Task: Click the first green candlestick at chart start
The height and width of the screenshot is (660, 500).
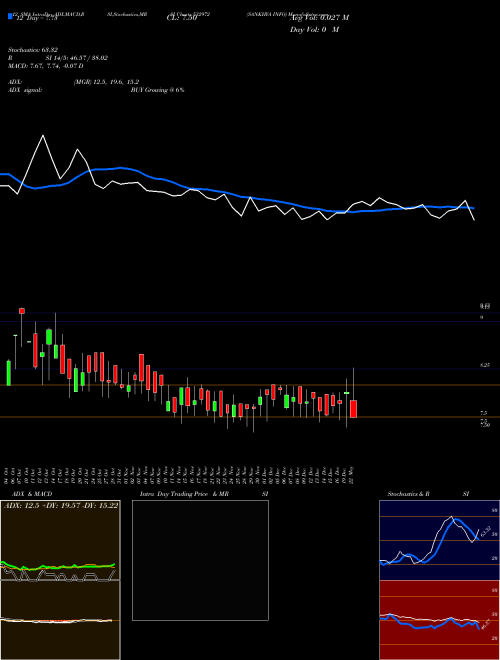Action: point(8,373)
